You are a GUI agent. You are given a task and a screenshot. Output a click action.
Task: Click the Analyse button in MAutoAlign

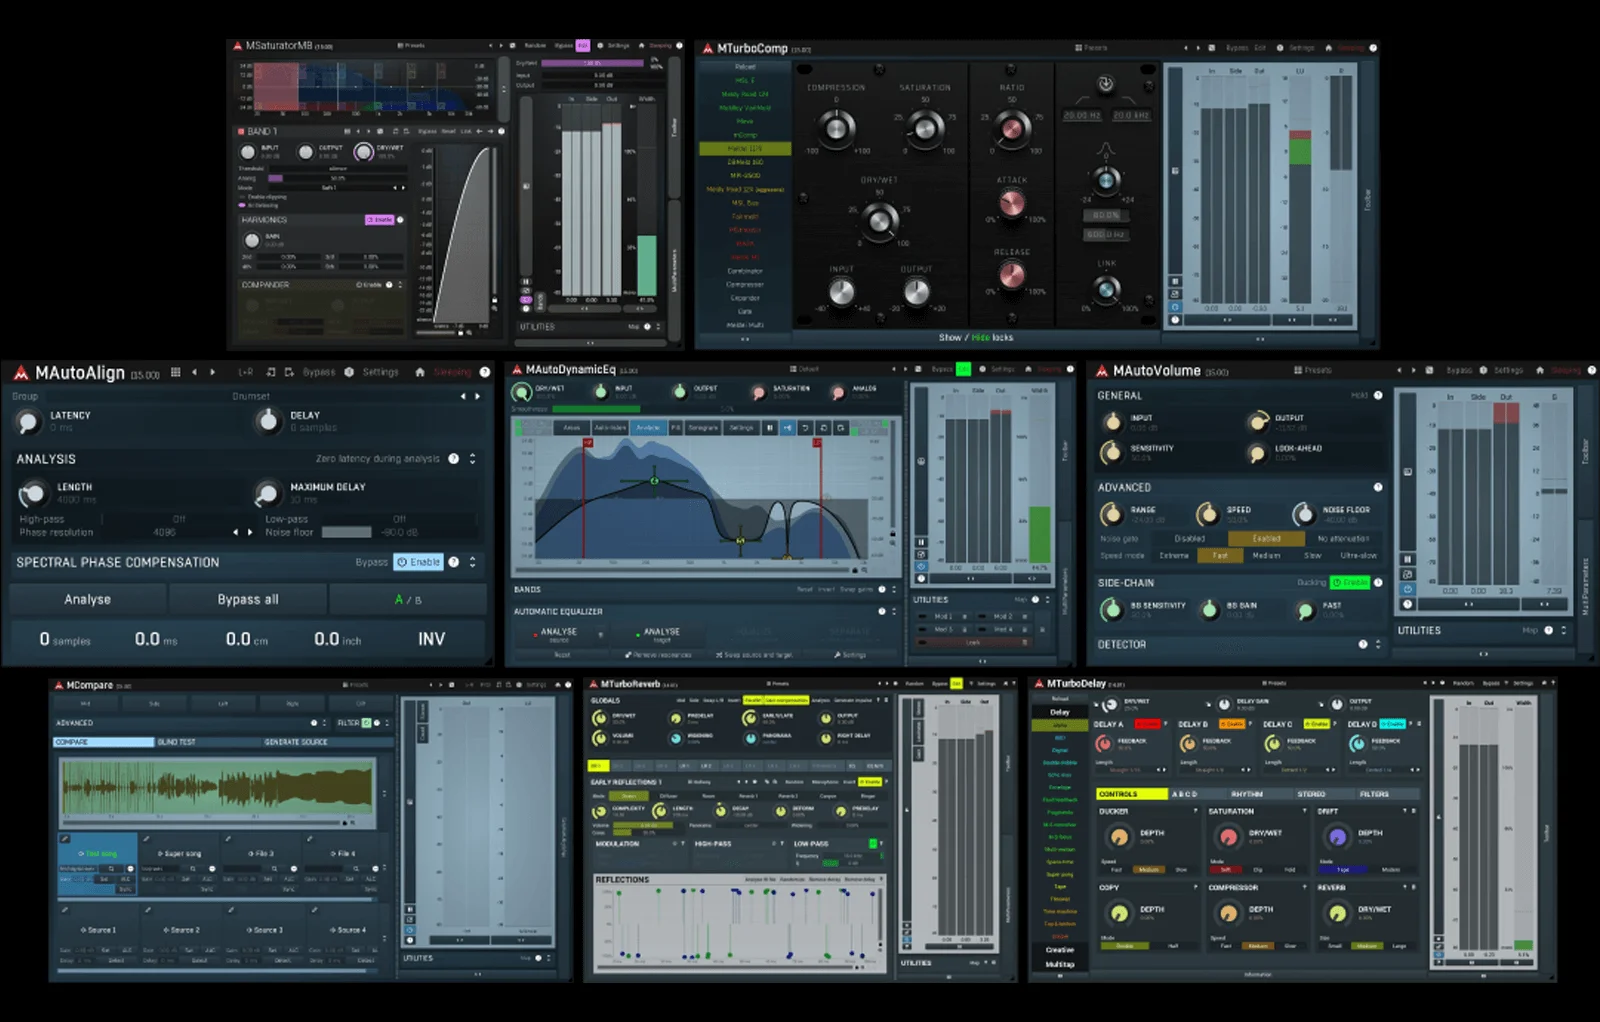(x=88, y=600)
